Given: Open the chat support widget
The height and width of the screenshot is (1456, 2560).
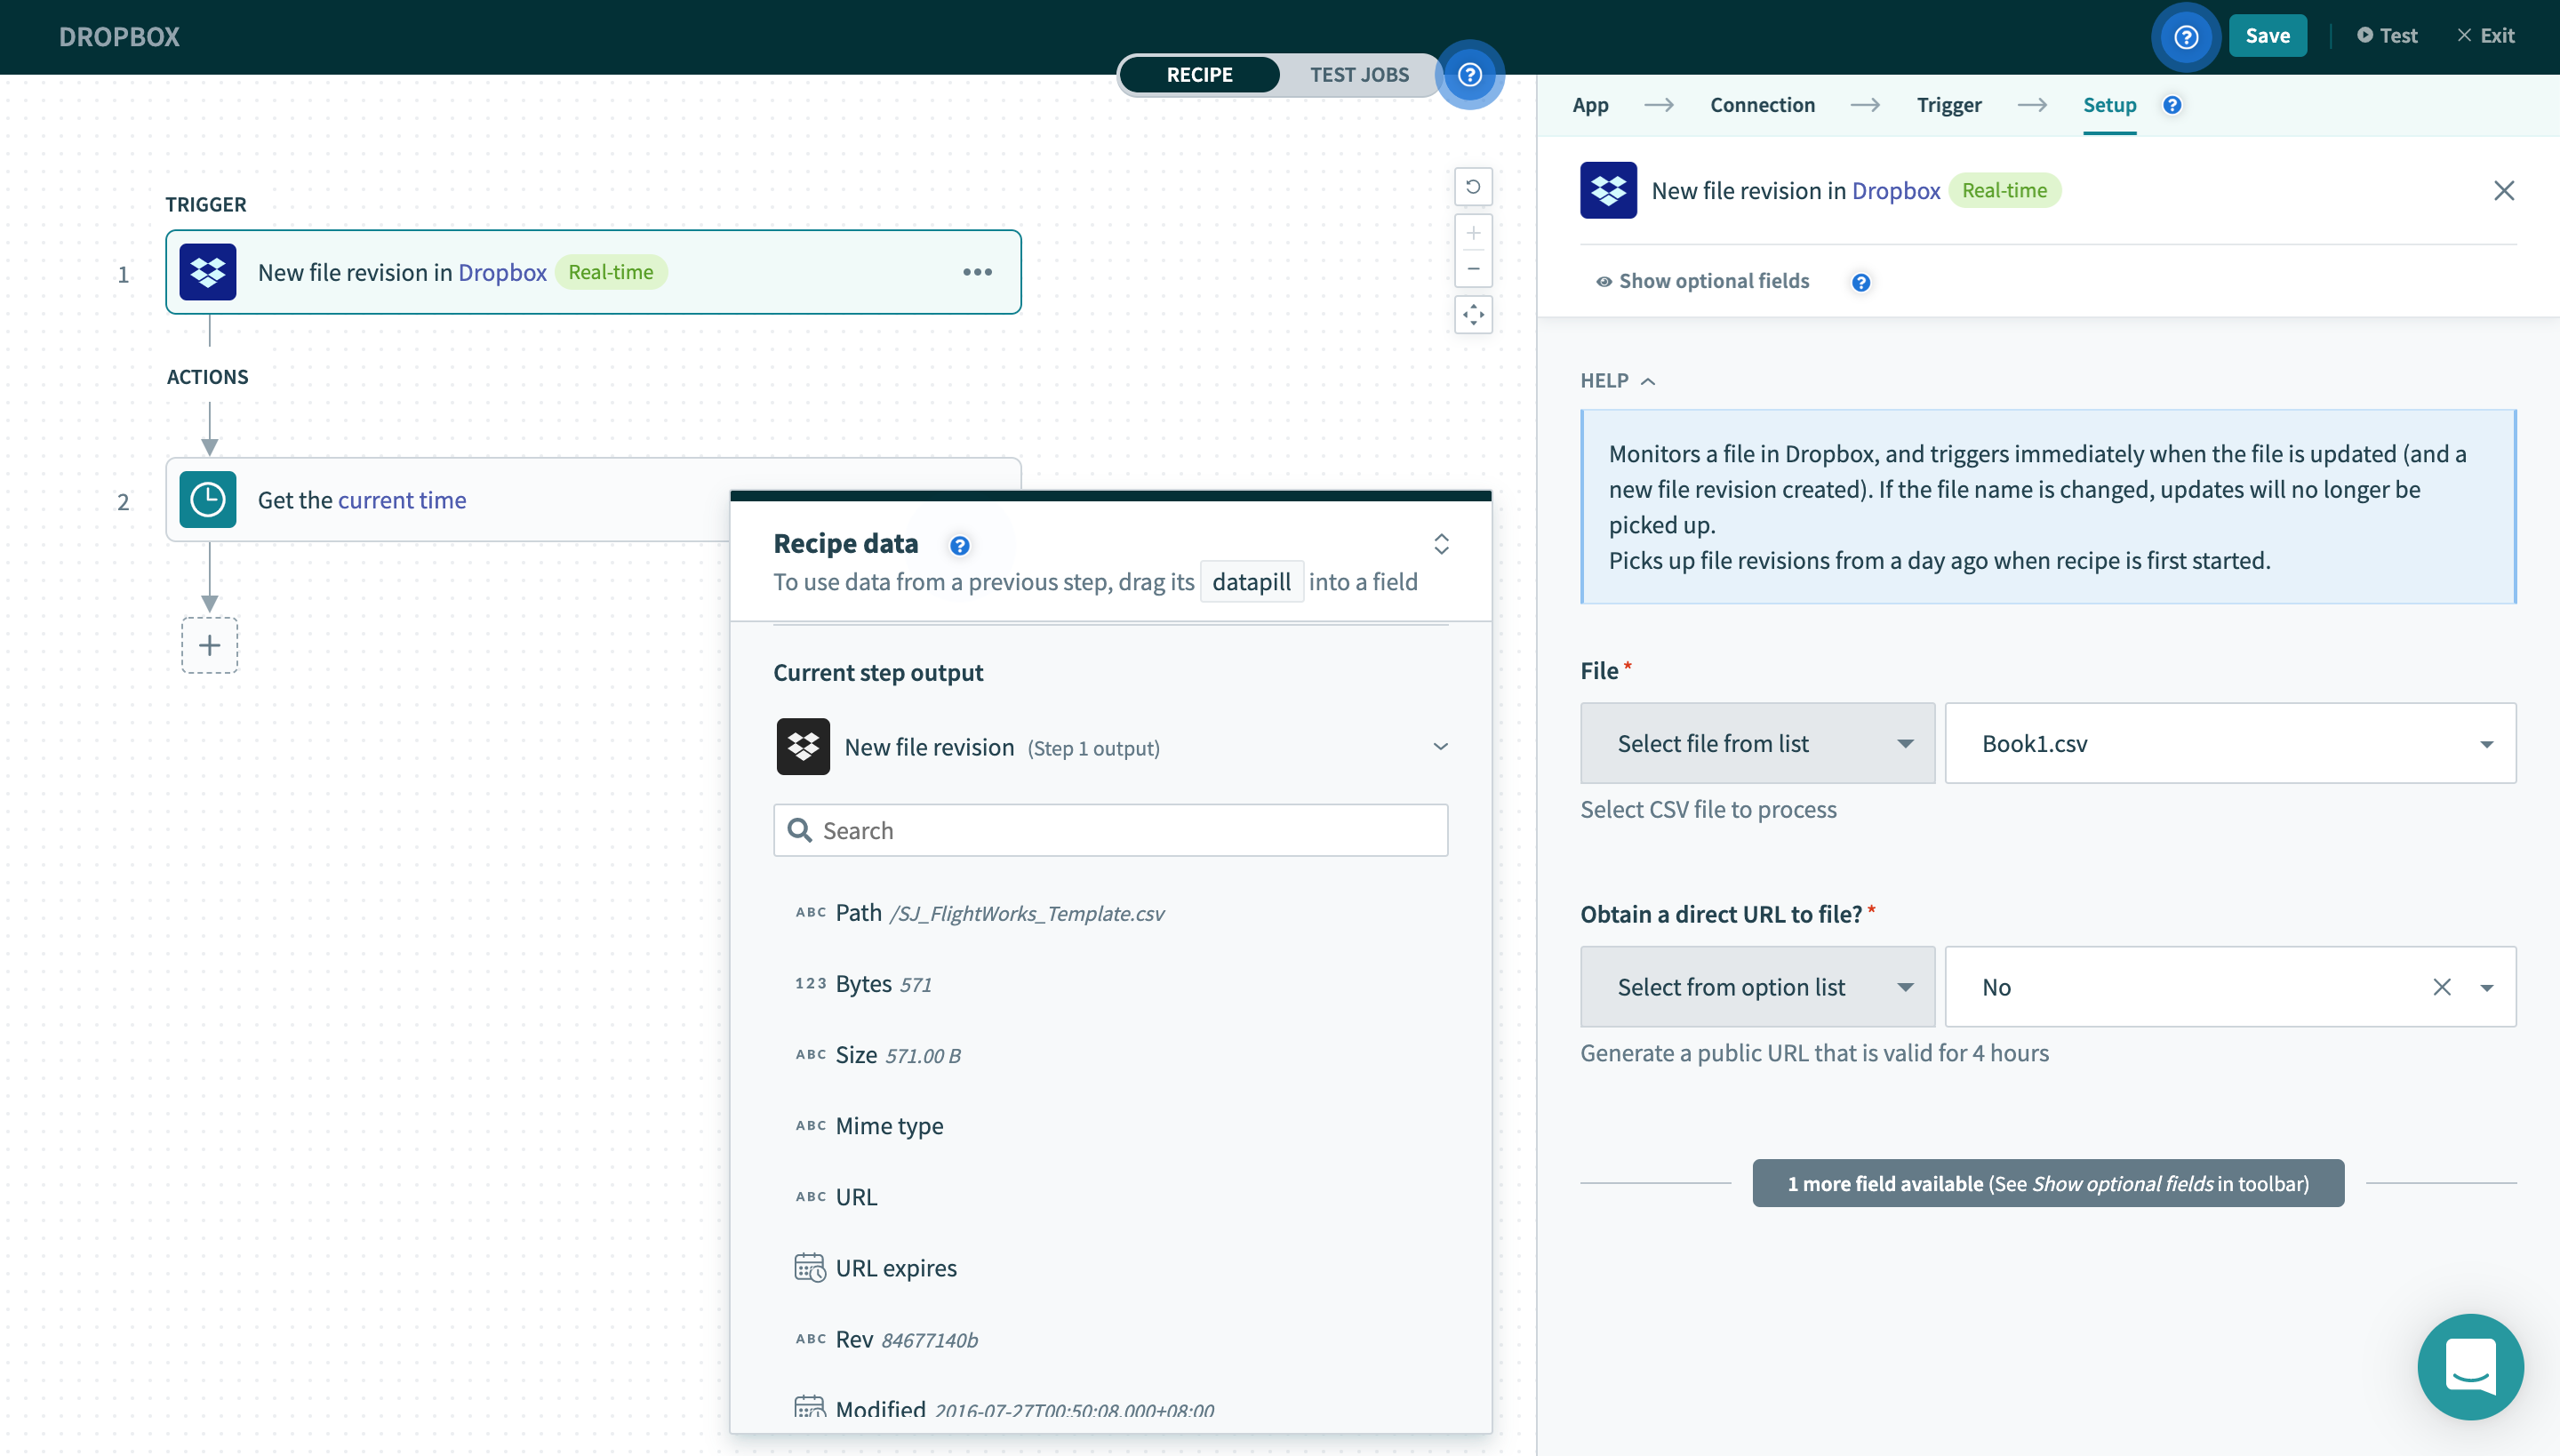Looking at the screenshot, I should (x=2470, y=1367).
